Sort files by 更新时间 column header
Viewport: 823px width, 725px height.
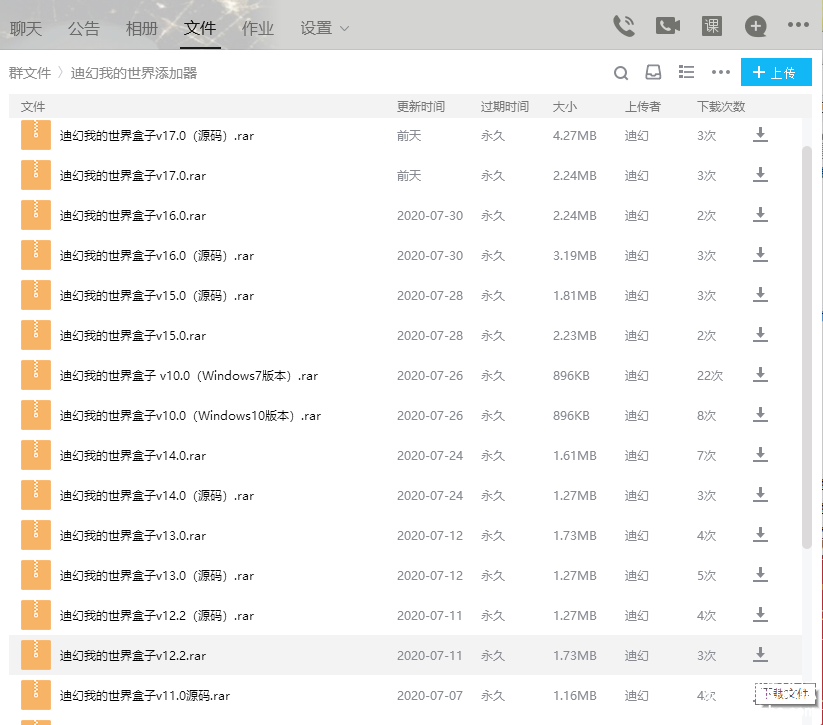click(420, 107)
